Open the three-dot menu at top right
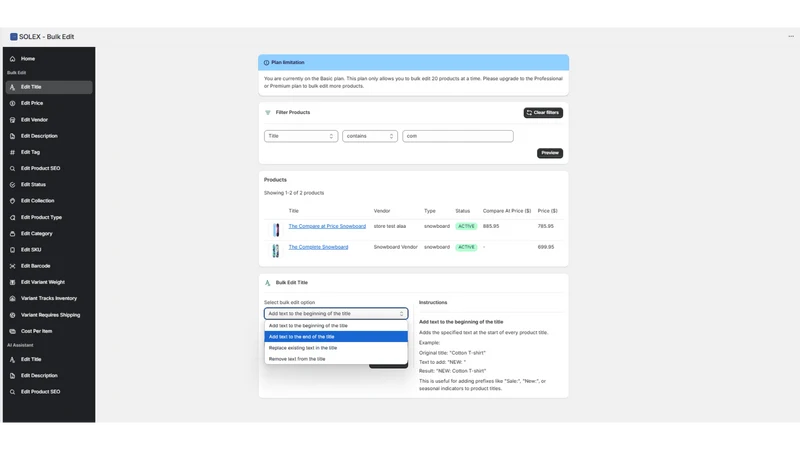The image size is (800, 450). point(791,36)
